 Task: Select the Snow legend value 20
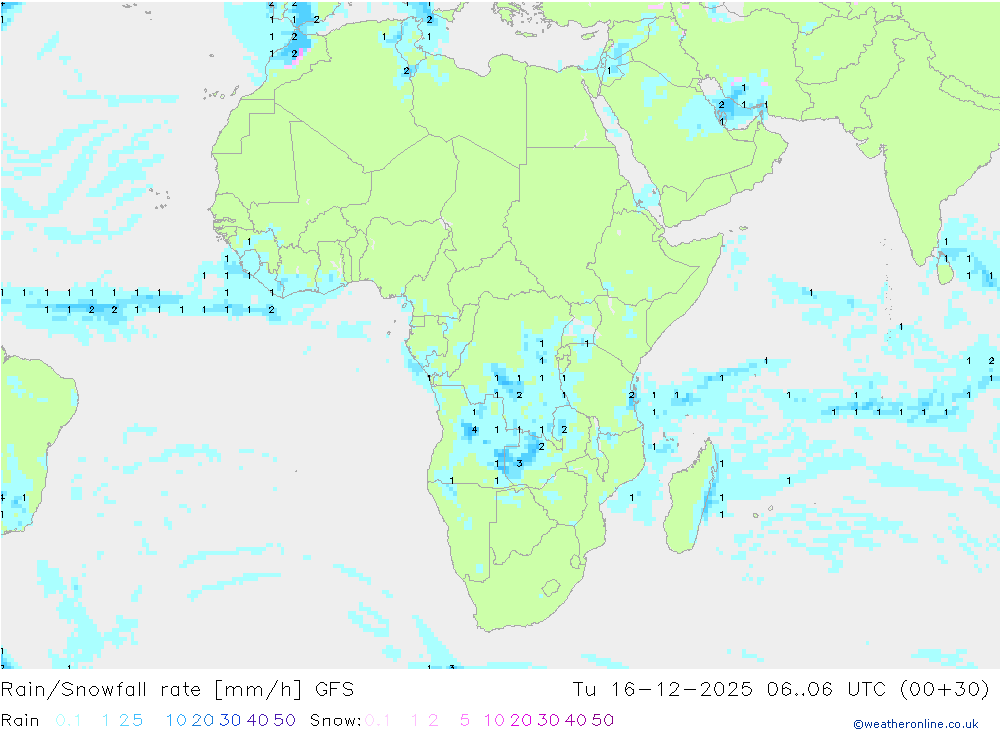(521, 720)
